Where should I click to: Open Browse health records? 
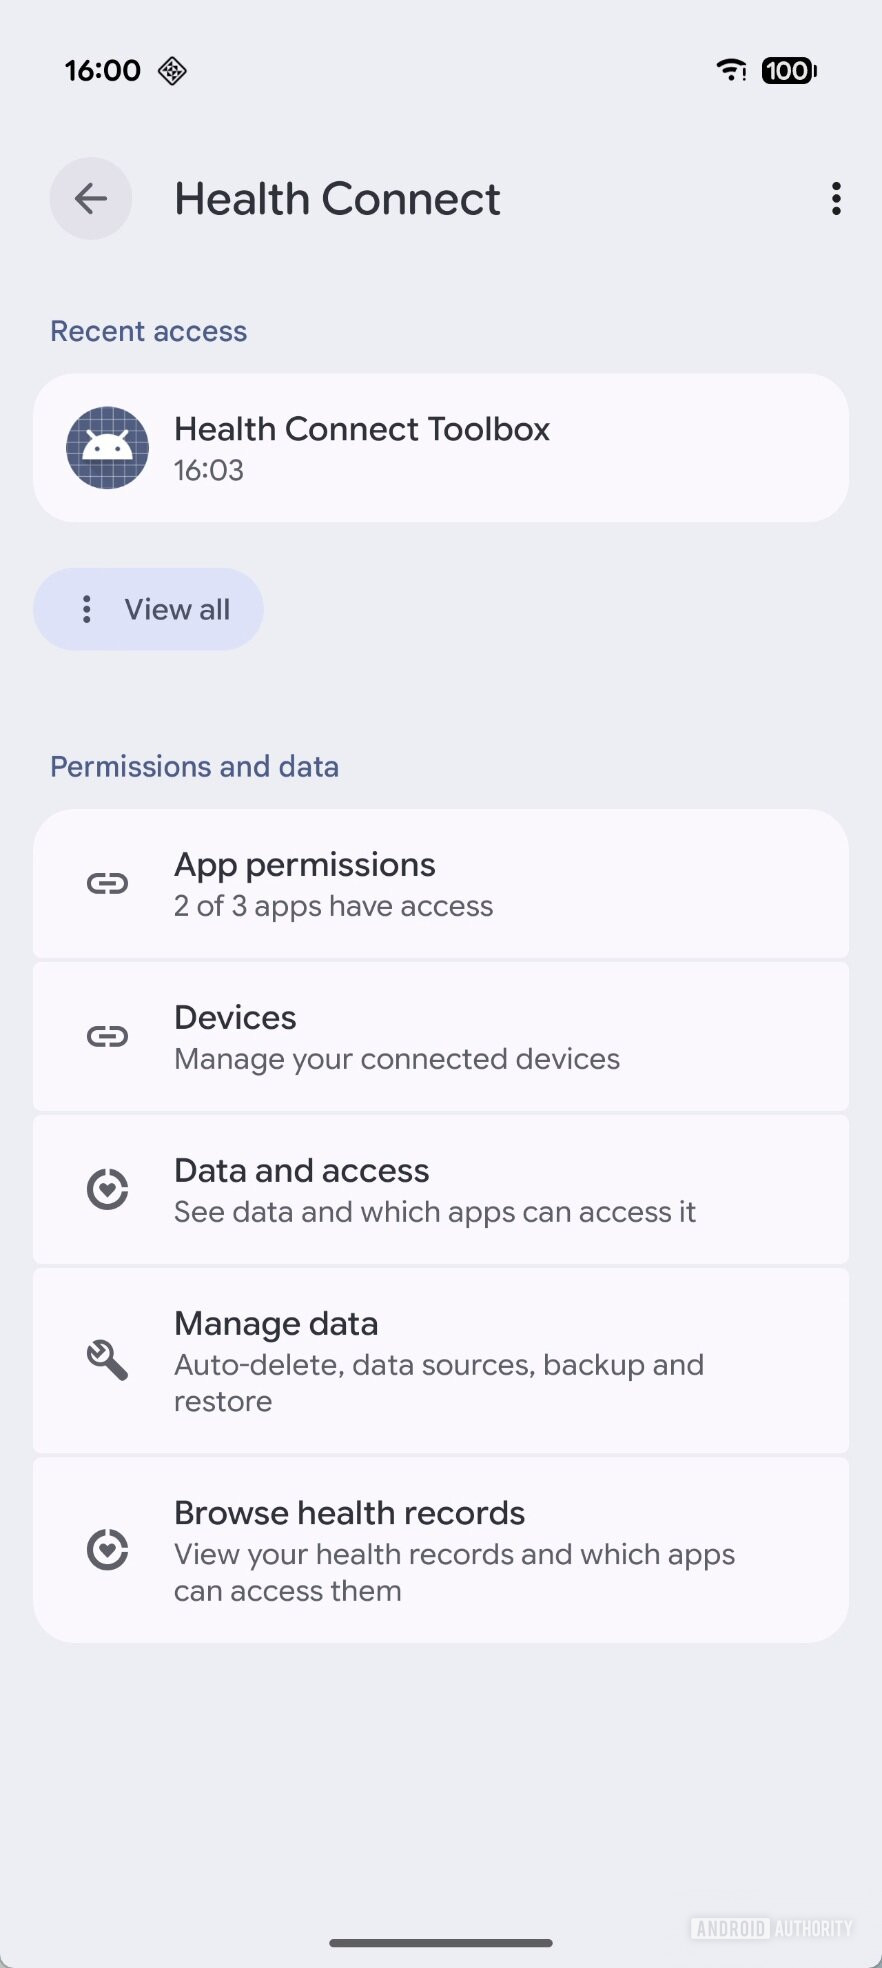pyautogui.click(x=441, y=1550)
